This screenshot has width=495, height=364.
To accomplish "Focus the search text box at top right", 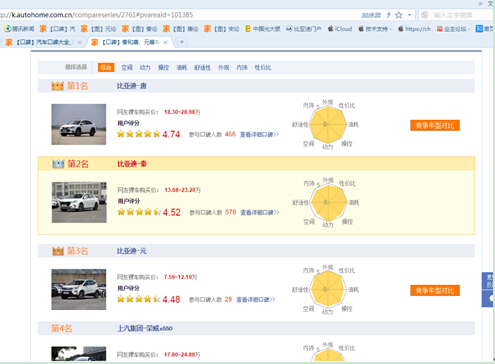I will point(462,15).
